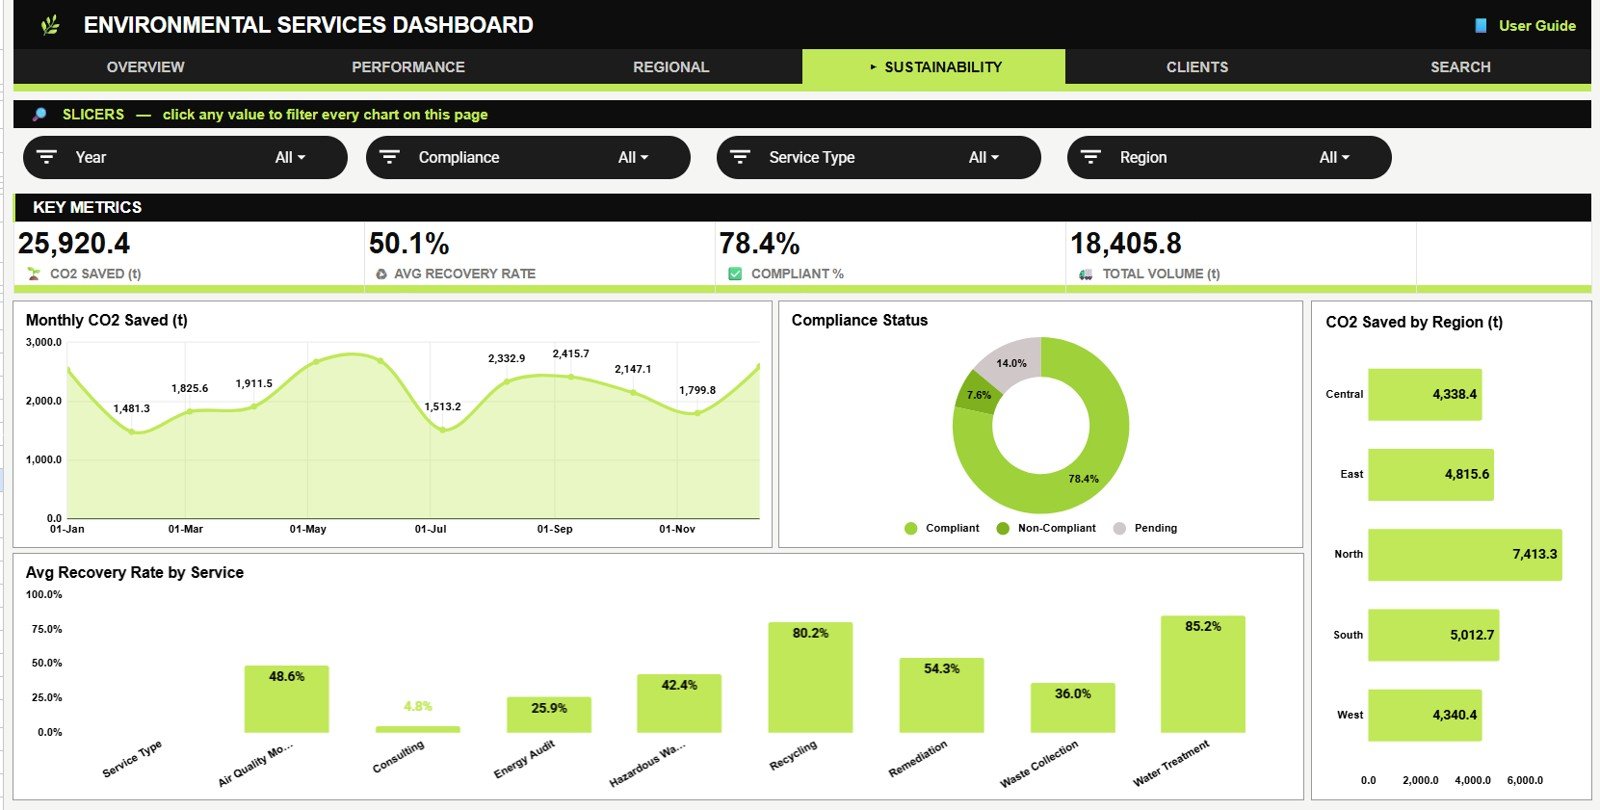Open the SEARCH tab
1600x810 pixels.
(x=1460, y=67)
